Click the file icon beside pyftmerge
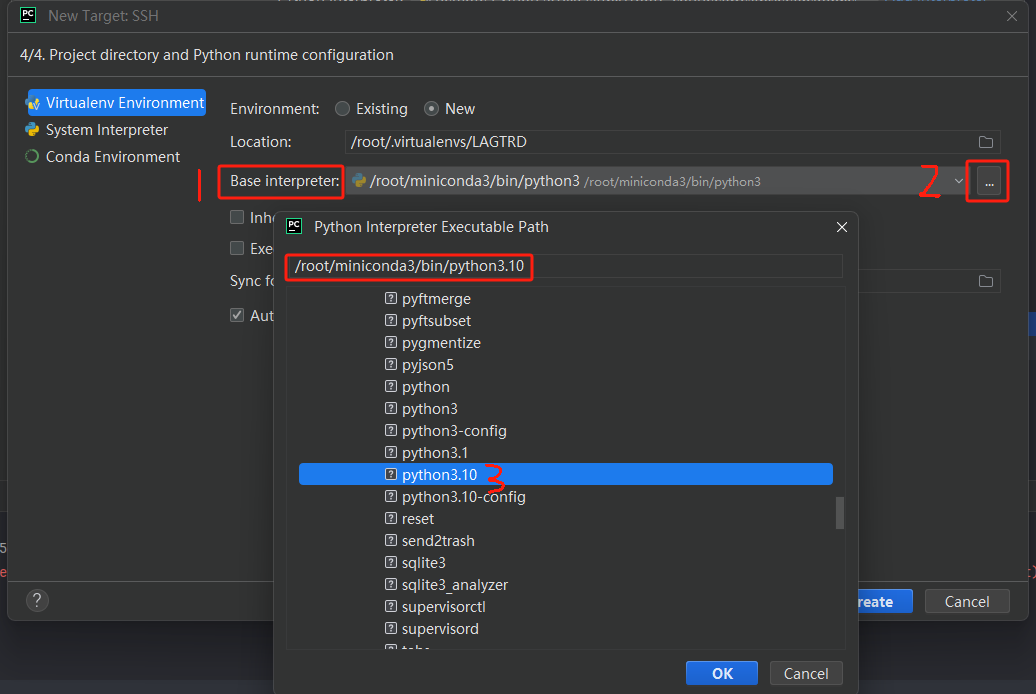 click(391, 299)
